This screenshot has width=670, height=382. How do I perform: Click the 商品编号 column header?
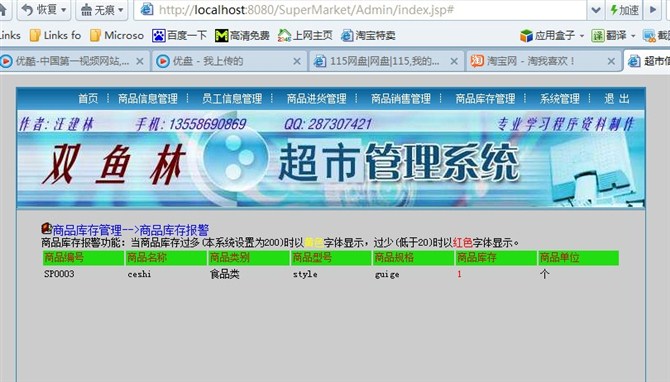tap(83, 258)
